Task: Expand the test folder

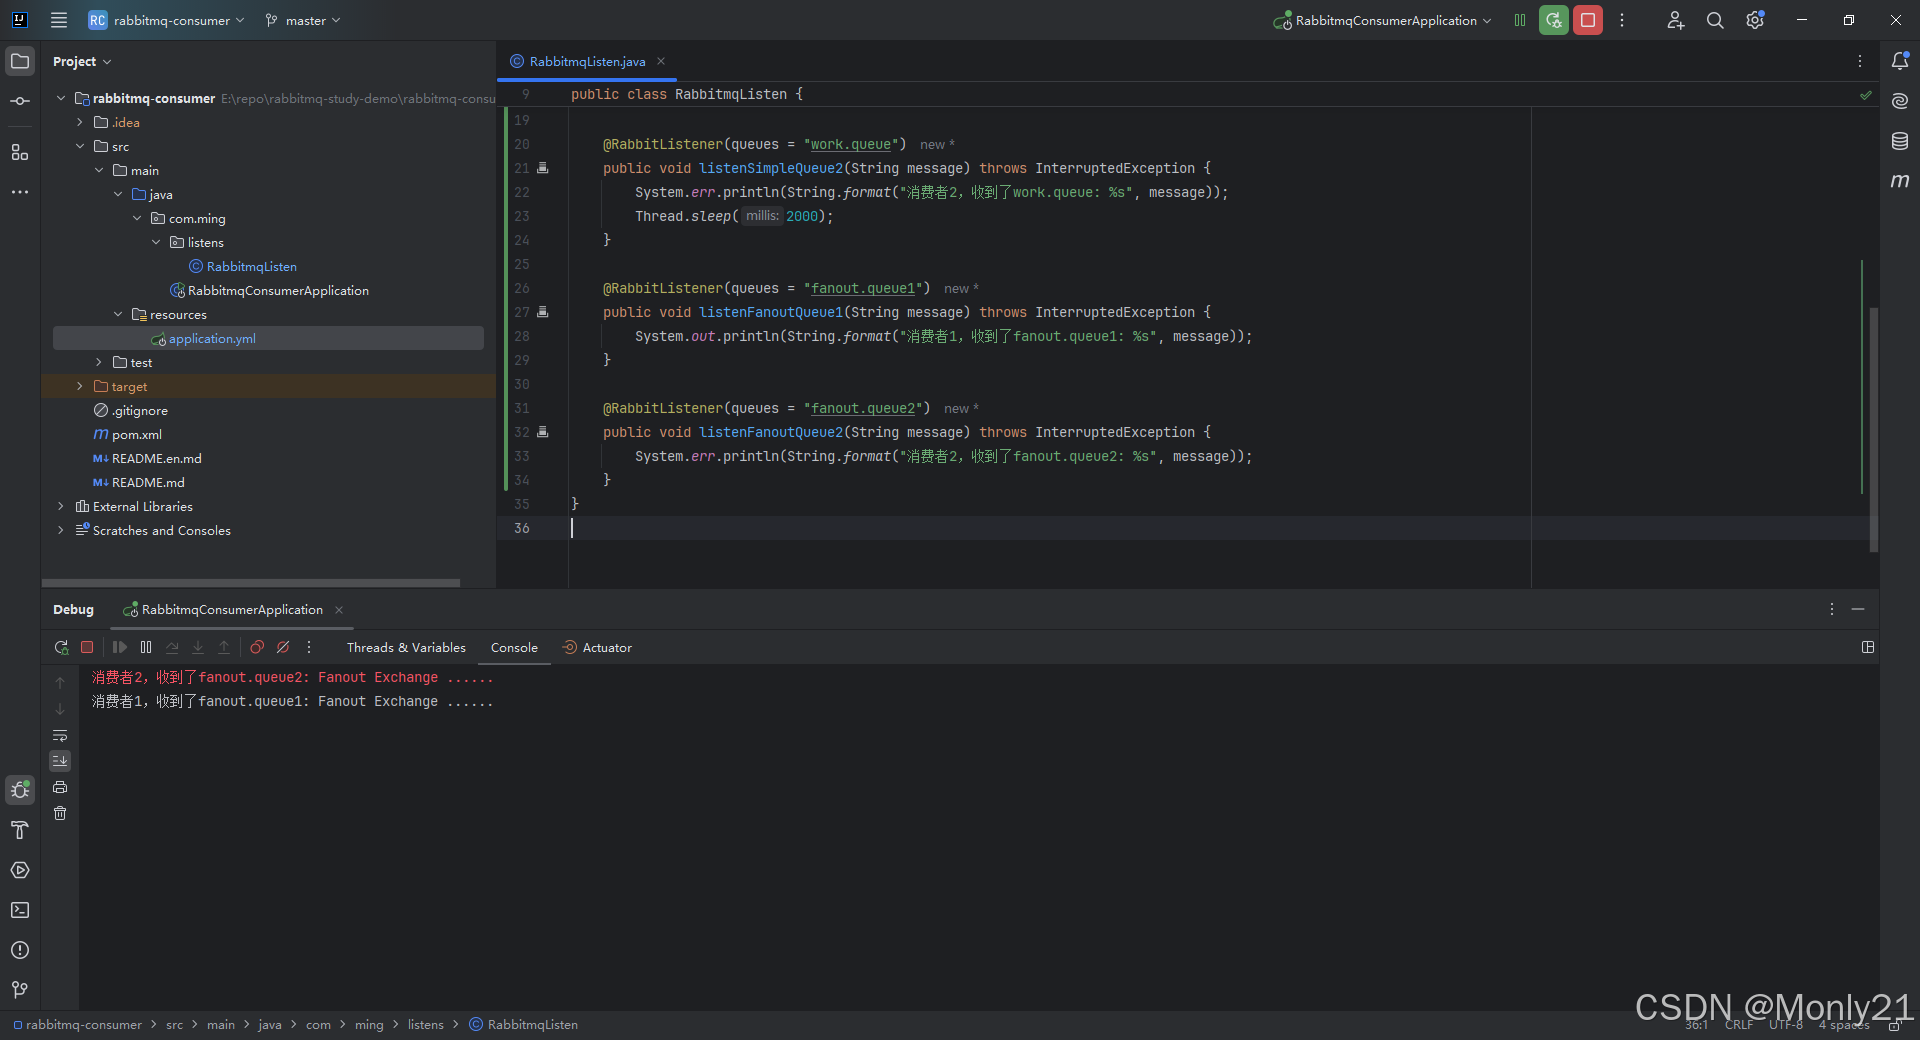Action: point(99,362)
